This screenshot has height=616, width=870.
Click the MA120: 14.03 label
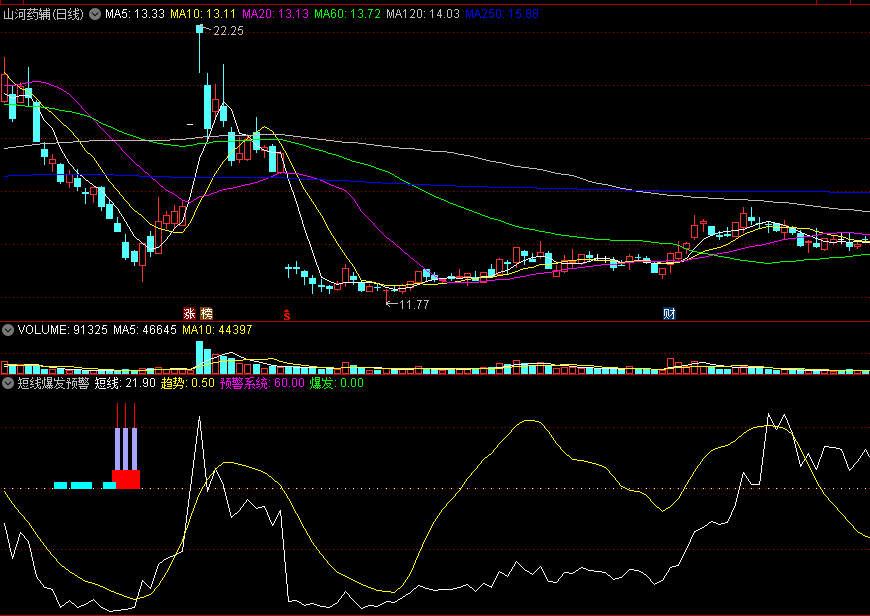pos(423,14)
